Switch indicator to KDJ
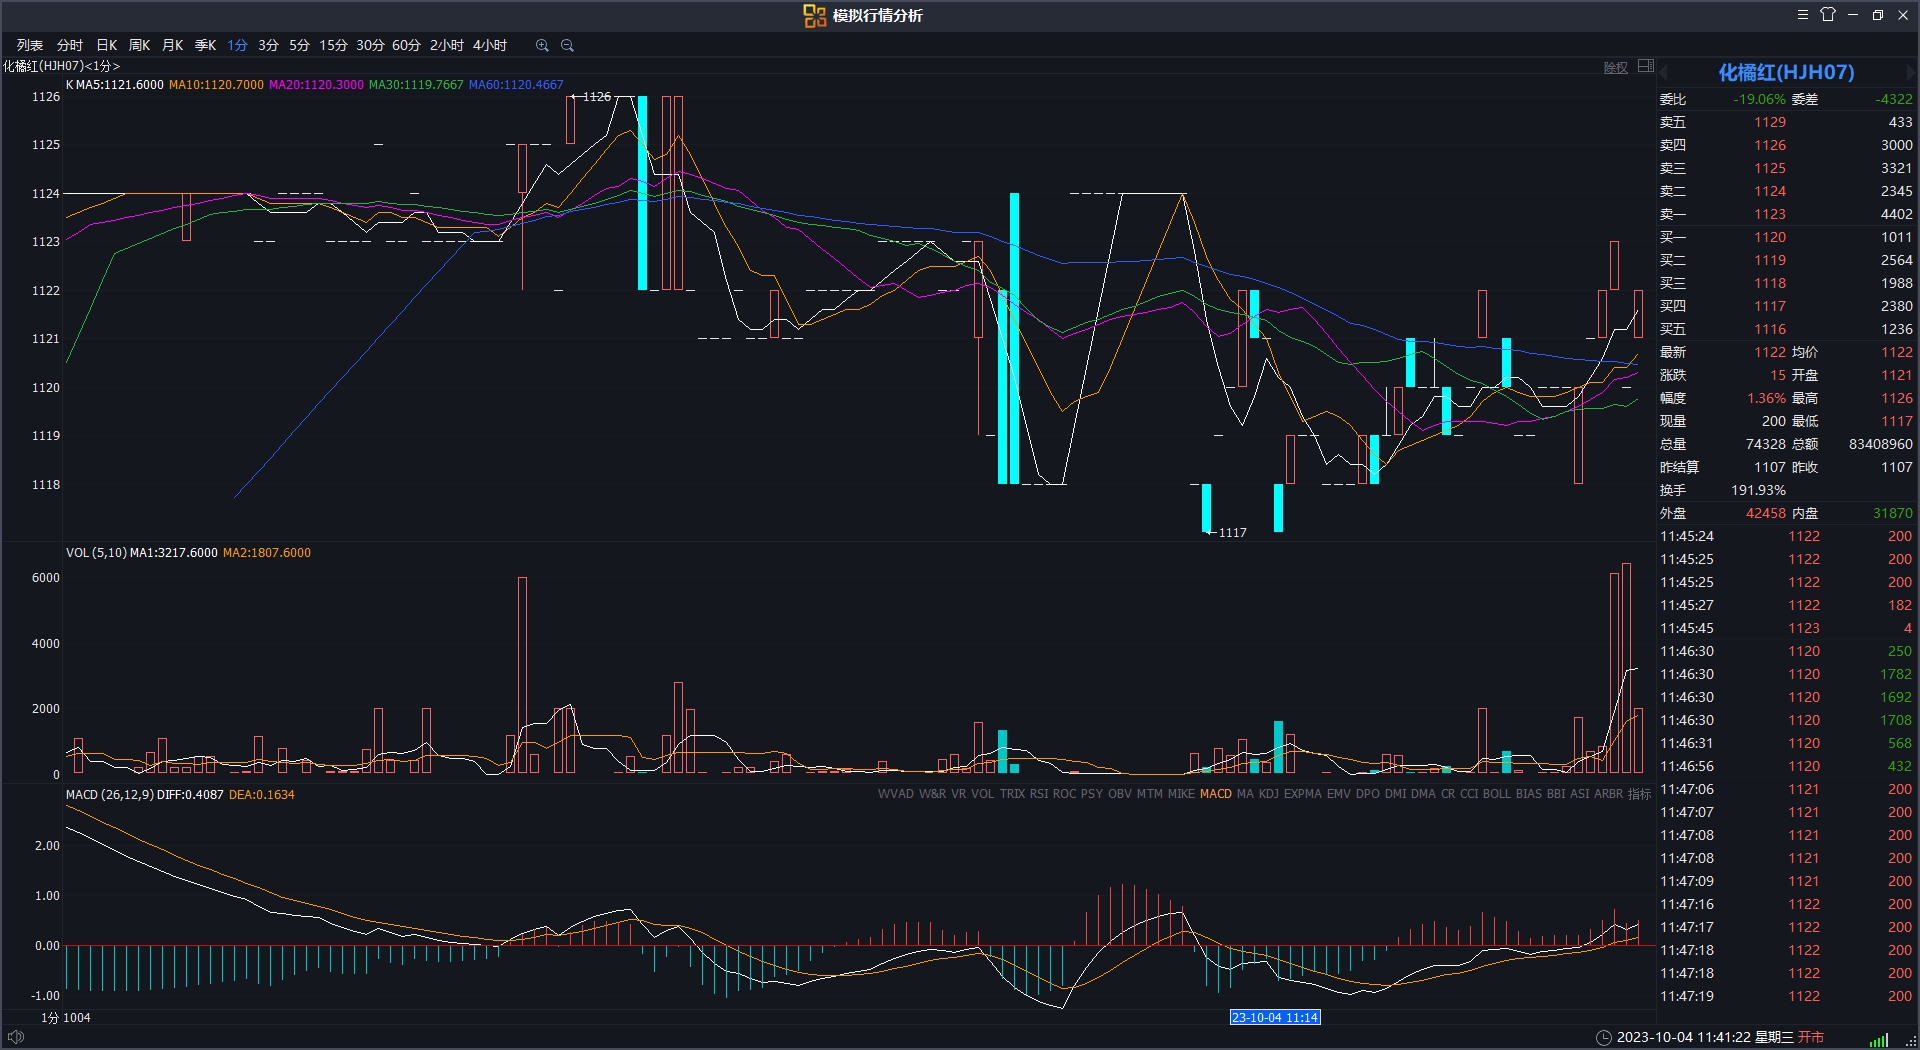Viewport: 1920px width, 1050px height. [x=1268, y=794]
